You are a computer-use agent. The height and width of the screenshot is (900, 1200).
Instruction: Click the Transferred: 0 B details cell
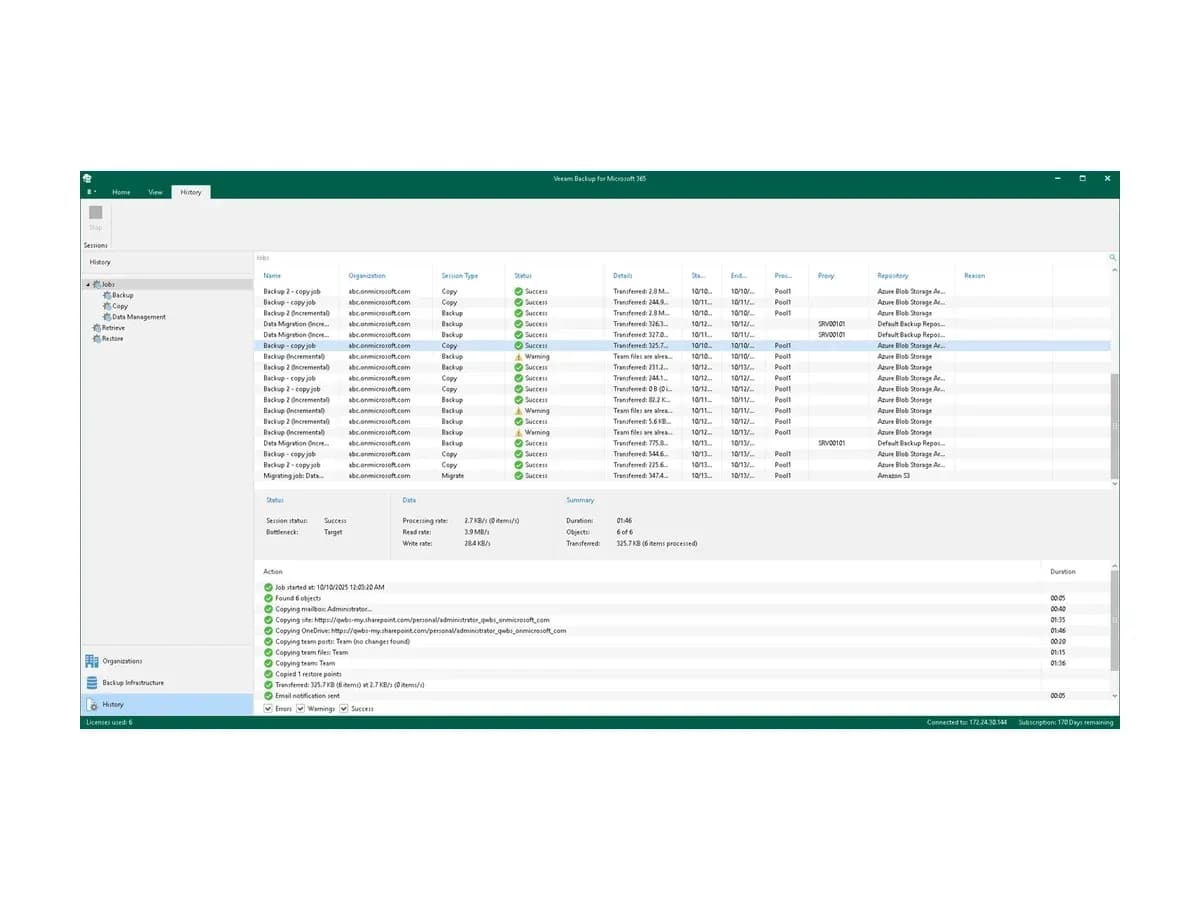click(x=641, y=389)
